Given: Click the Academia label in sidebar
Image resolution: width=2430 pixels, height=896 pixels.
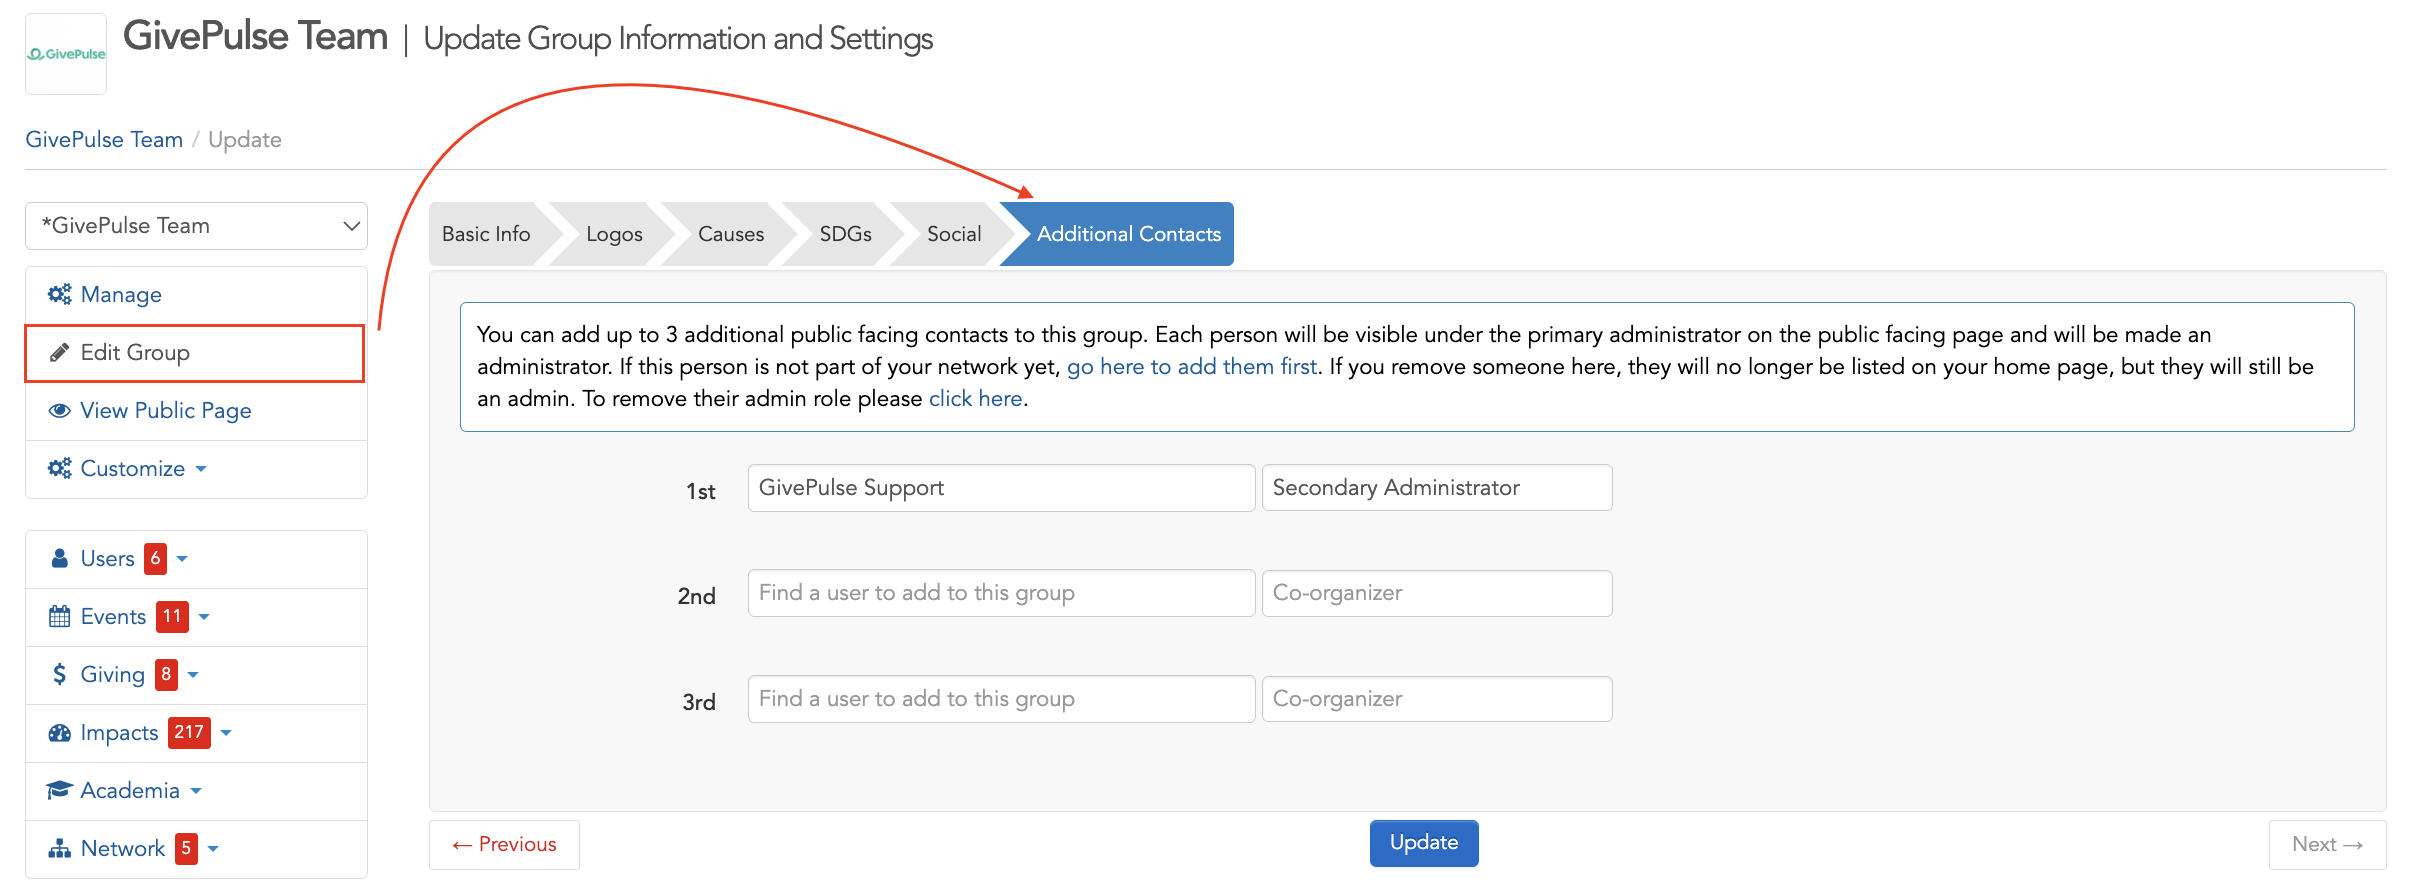Looking at the screenshot, I should pos(130,791).
